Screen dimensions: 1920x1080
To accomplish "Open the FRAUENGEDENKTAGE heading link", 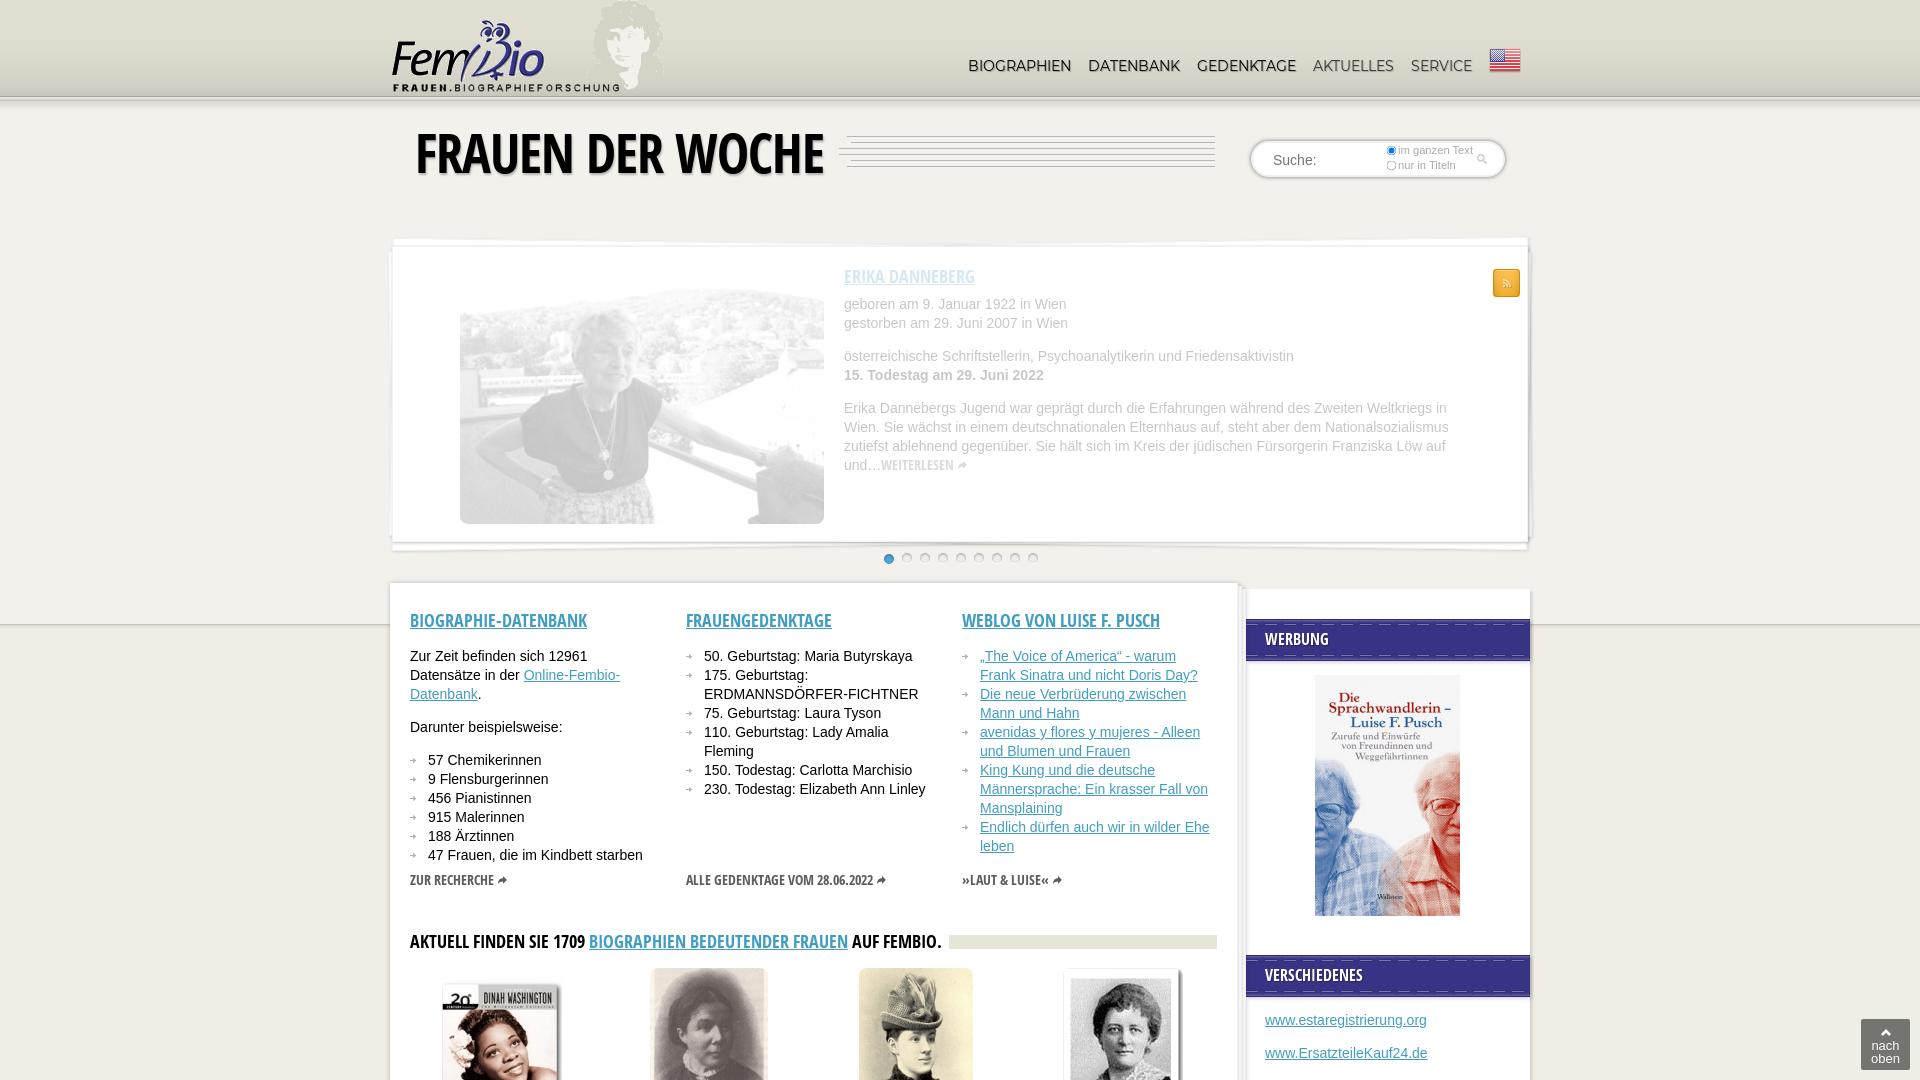I will pyautogui.click(x=759, y=621).
